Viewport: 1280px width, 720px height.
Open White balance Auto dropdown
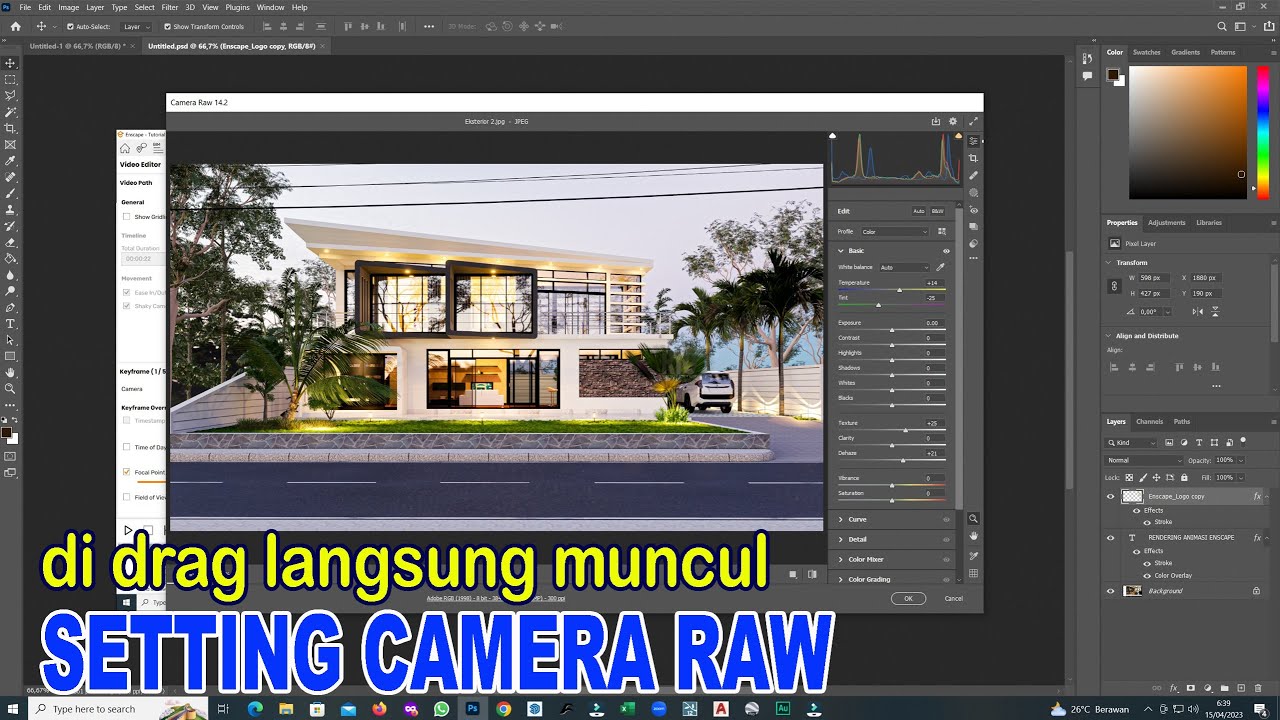(904, 267)
